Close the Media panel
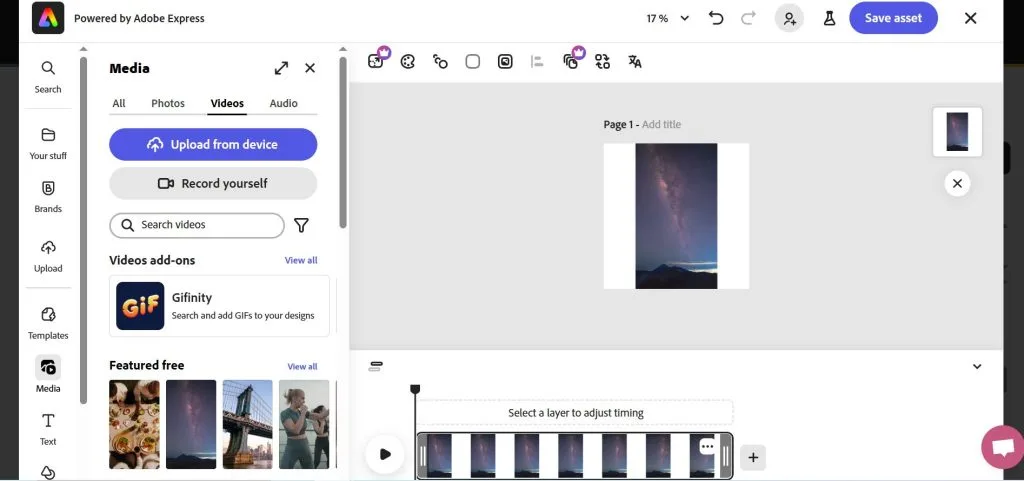The width and height of the screenshot is (1024, 481). point(310,68)
